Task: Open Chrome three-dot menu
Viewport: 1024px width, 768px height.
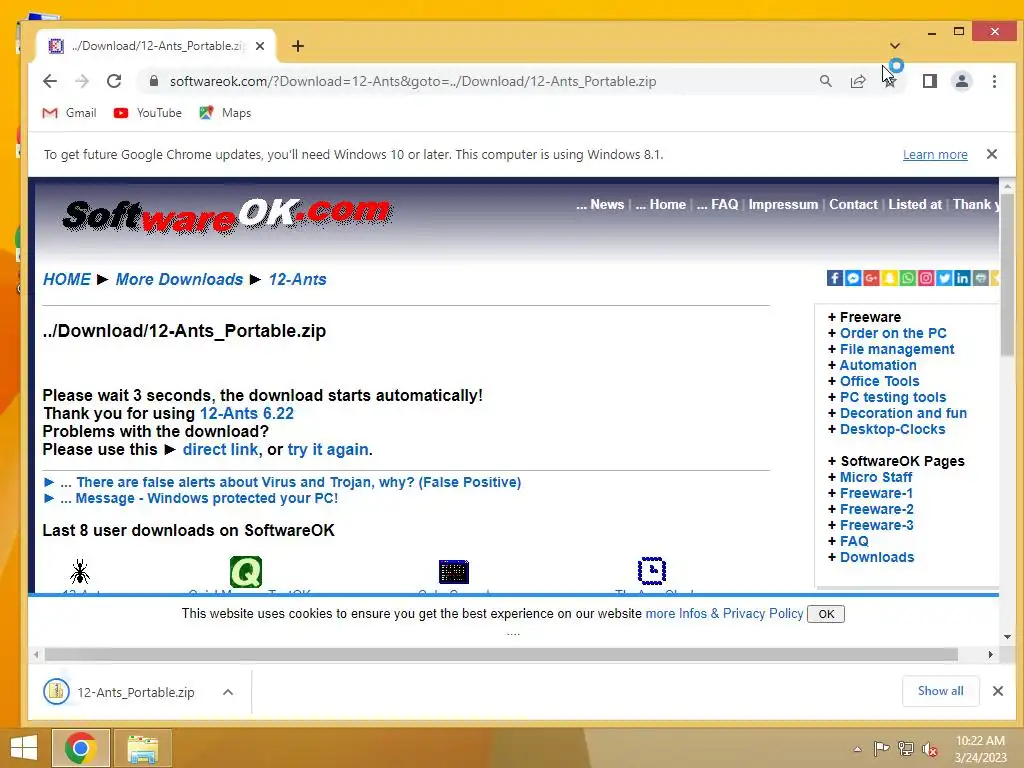Action: (994, 81)
